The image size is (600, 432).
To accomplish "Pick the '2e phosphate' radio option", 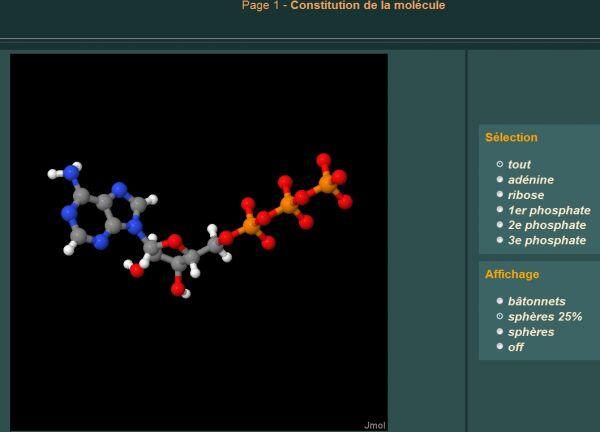I will click(500, 225).
